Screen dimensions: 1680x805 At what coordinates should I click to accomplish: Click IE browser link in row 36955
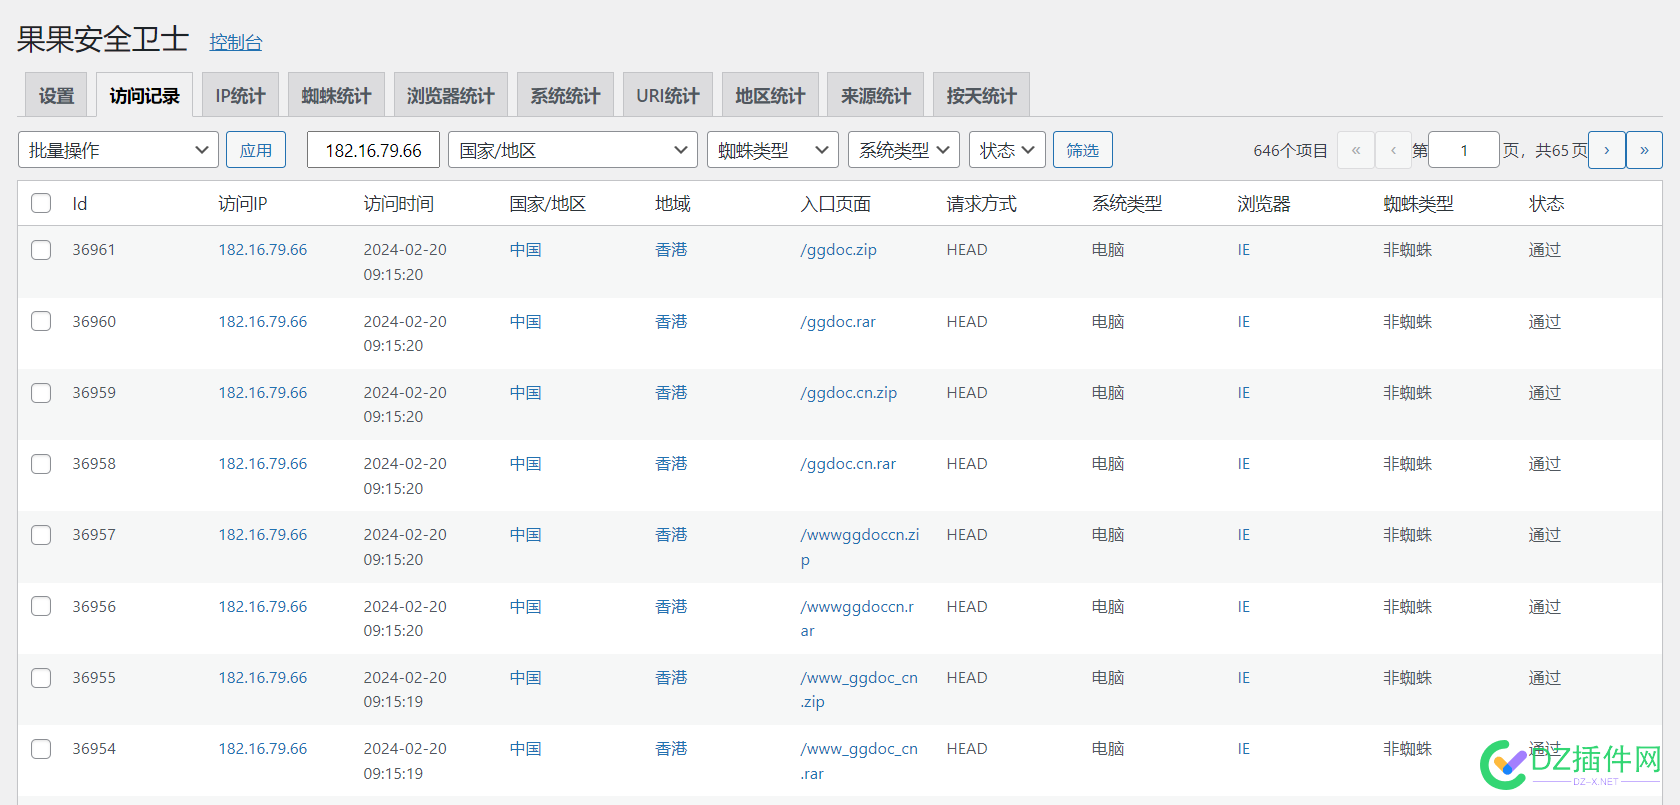tap(1243, 678)
